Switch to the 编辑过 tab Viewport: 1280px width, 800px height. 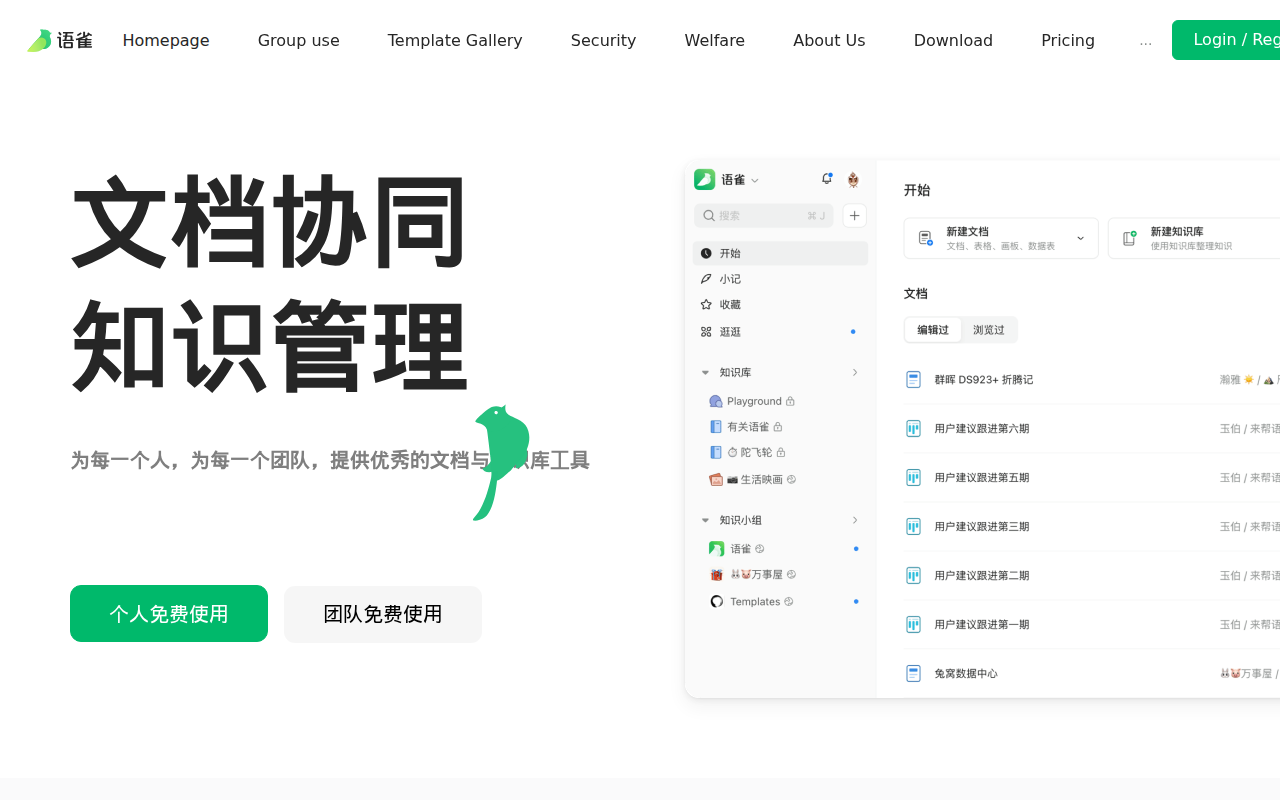(x=932, y=330)
